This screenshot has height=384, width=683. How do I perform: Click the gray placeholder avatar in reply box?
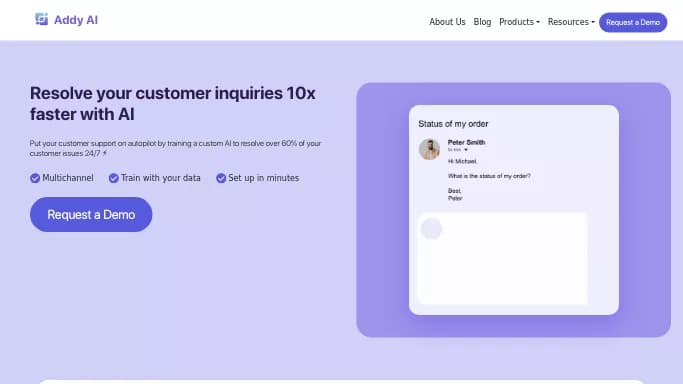tap(431, 229)
